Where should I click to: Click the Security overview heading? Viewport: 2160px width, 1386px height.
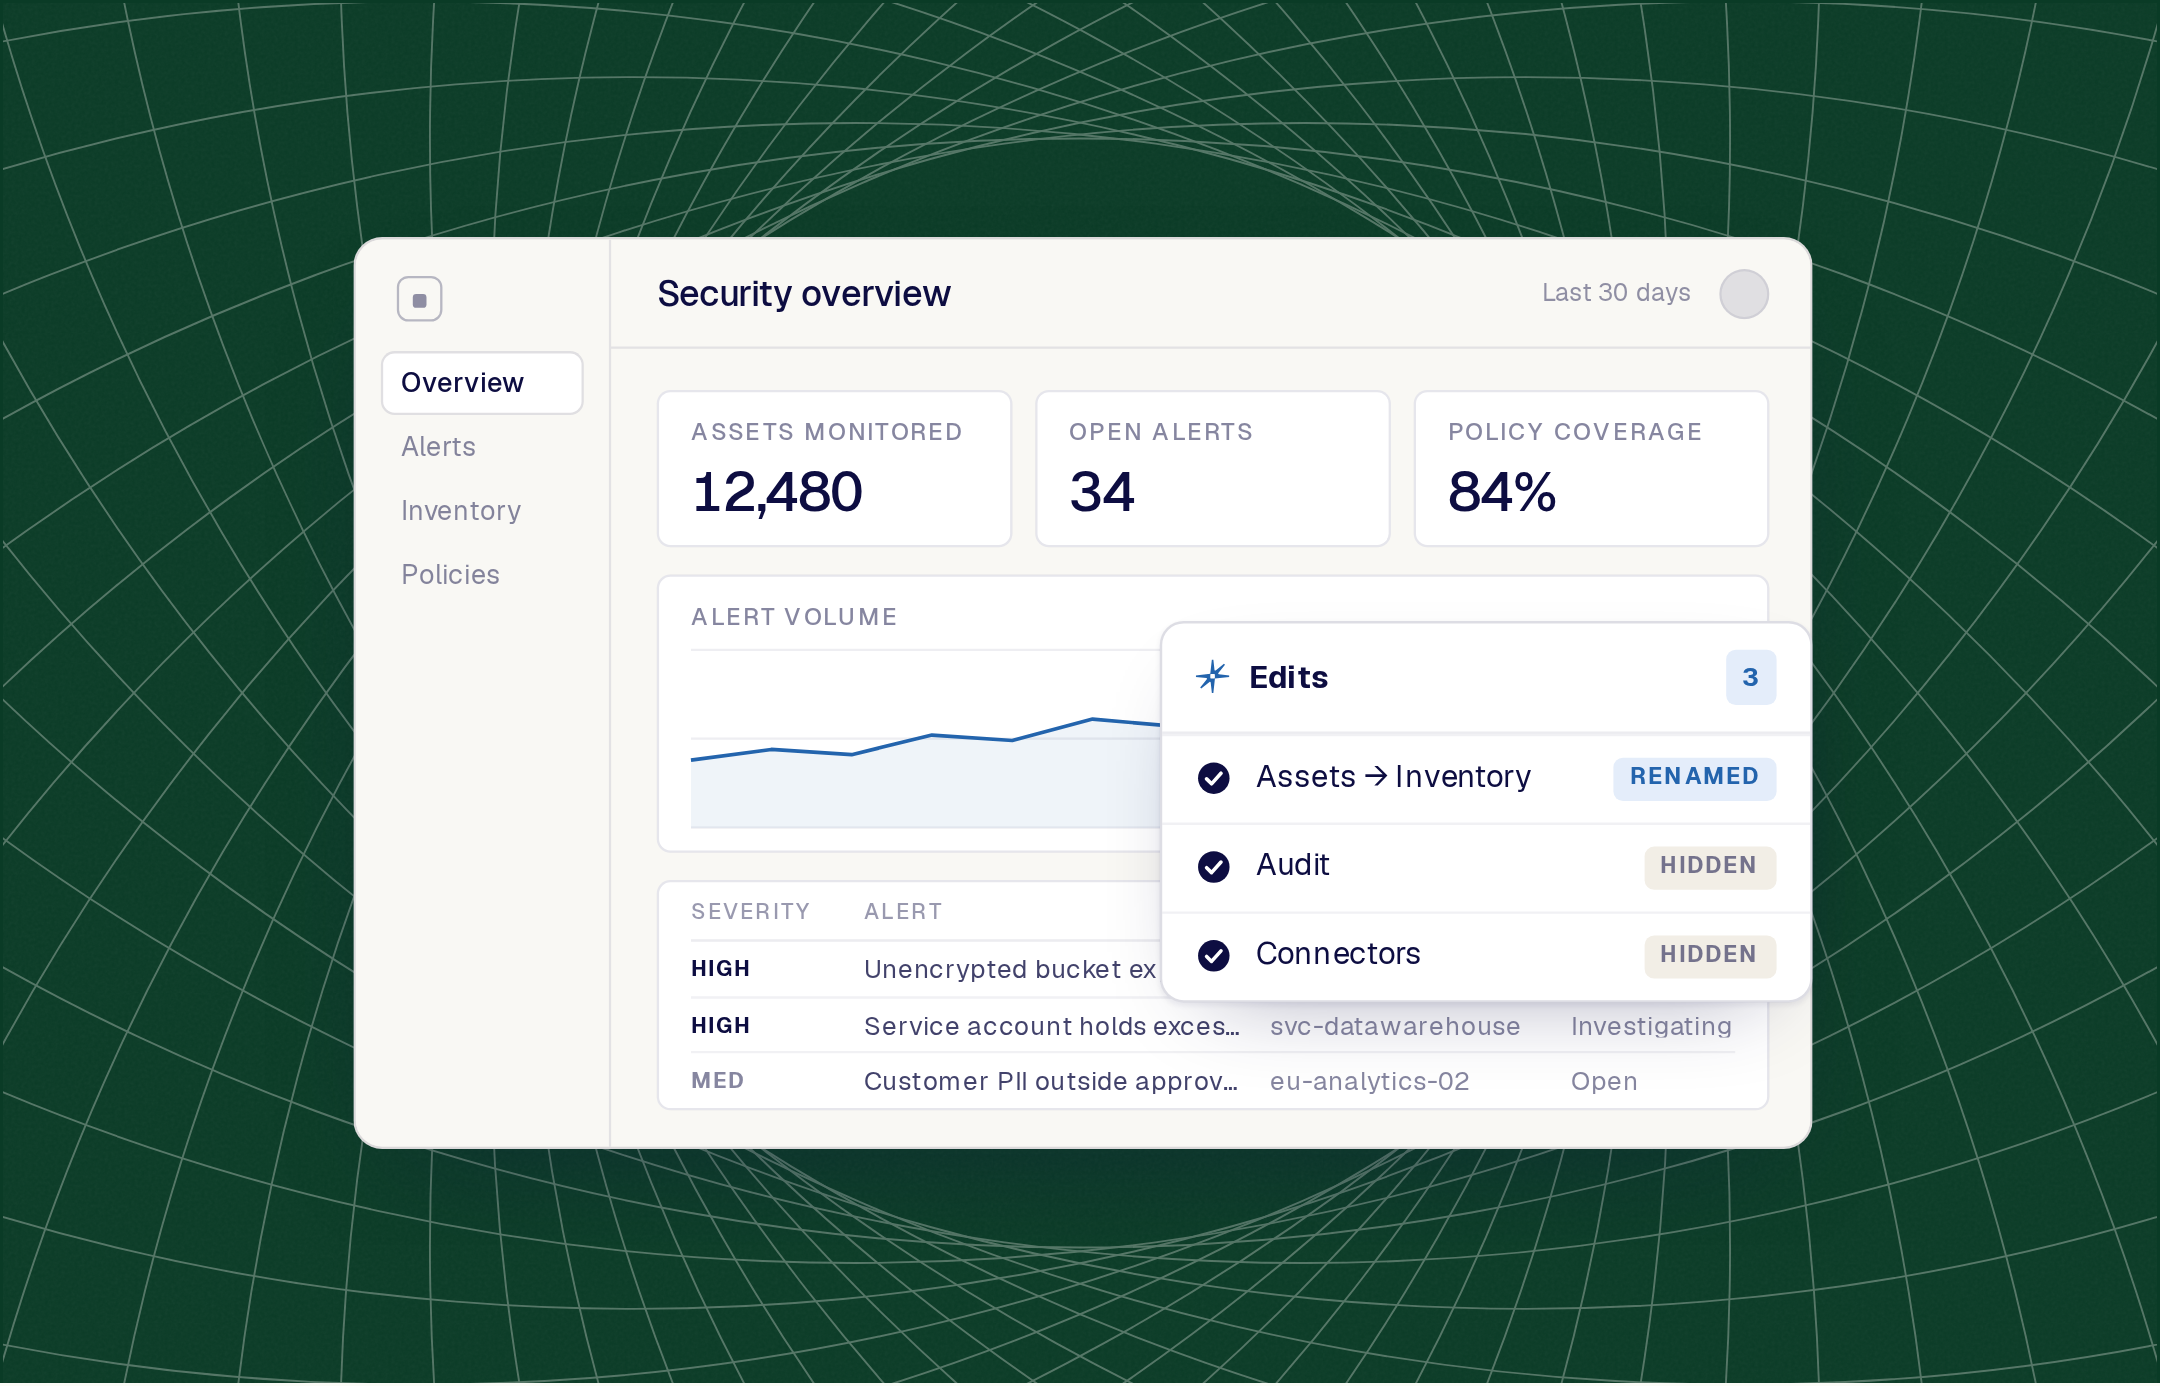click(x=804, y=294)
